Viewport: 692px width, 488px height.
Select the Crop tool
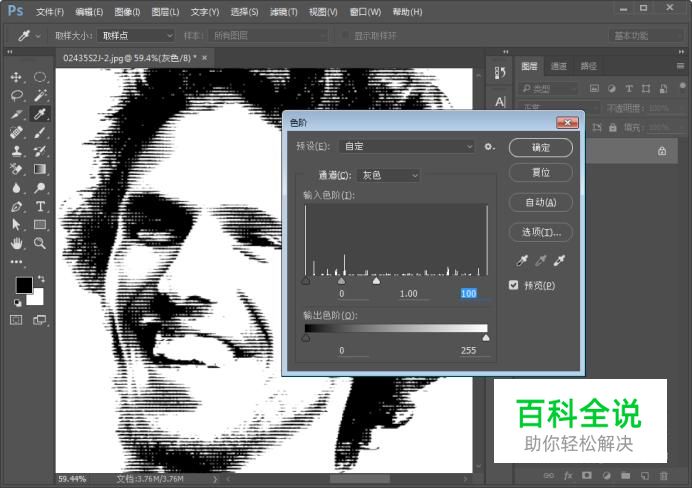coord(16,114)
